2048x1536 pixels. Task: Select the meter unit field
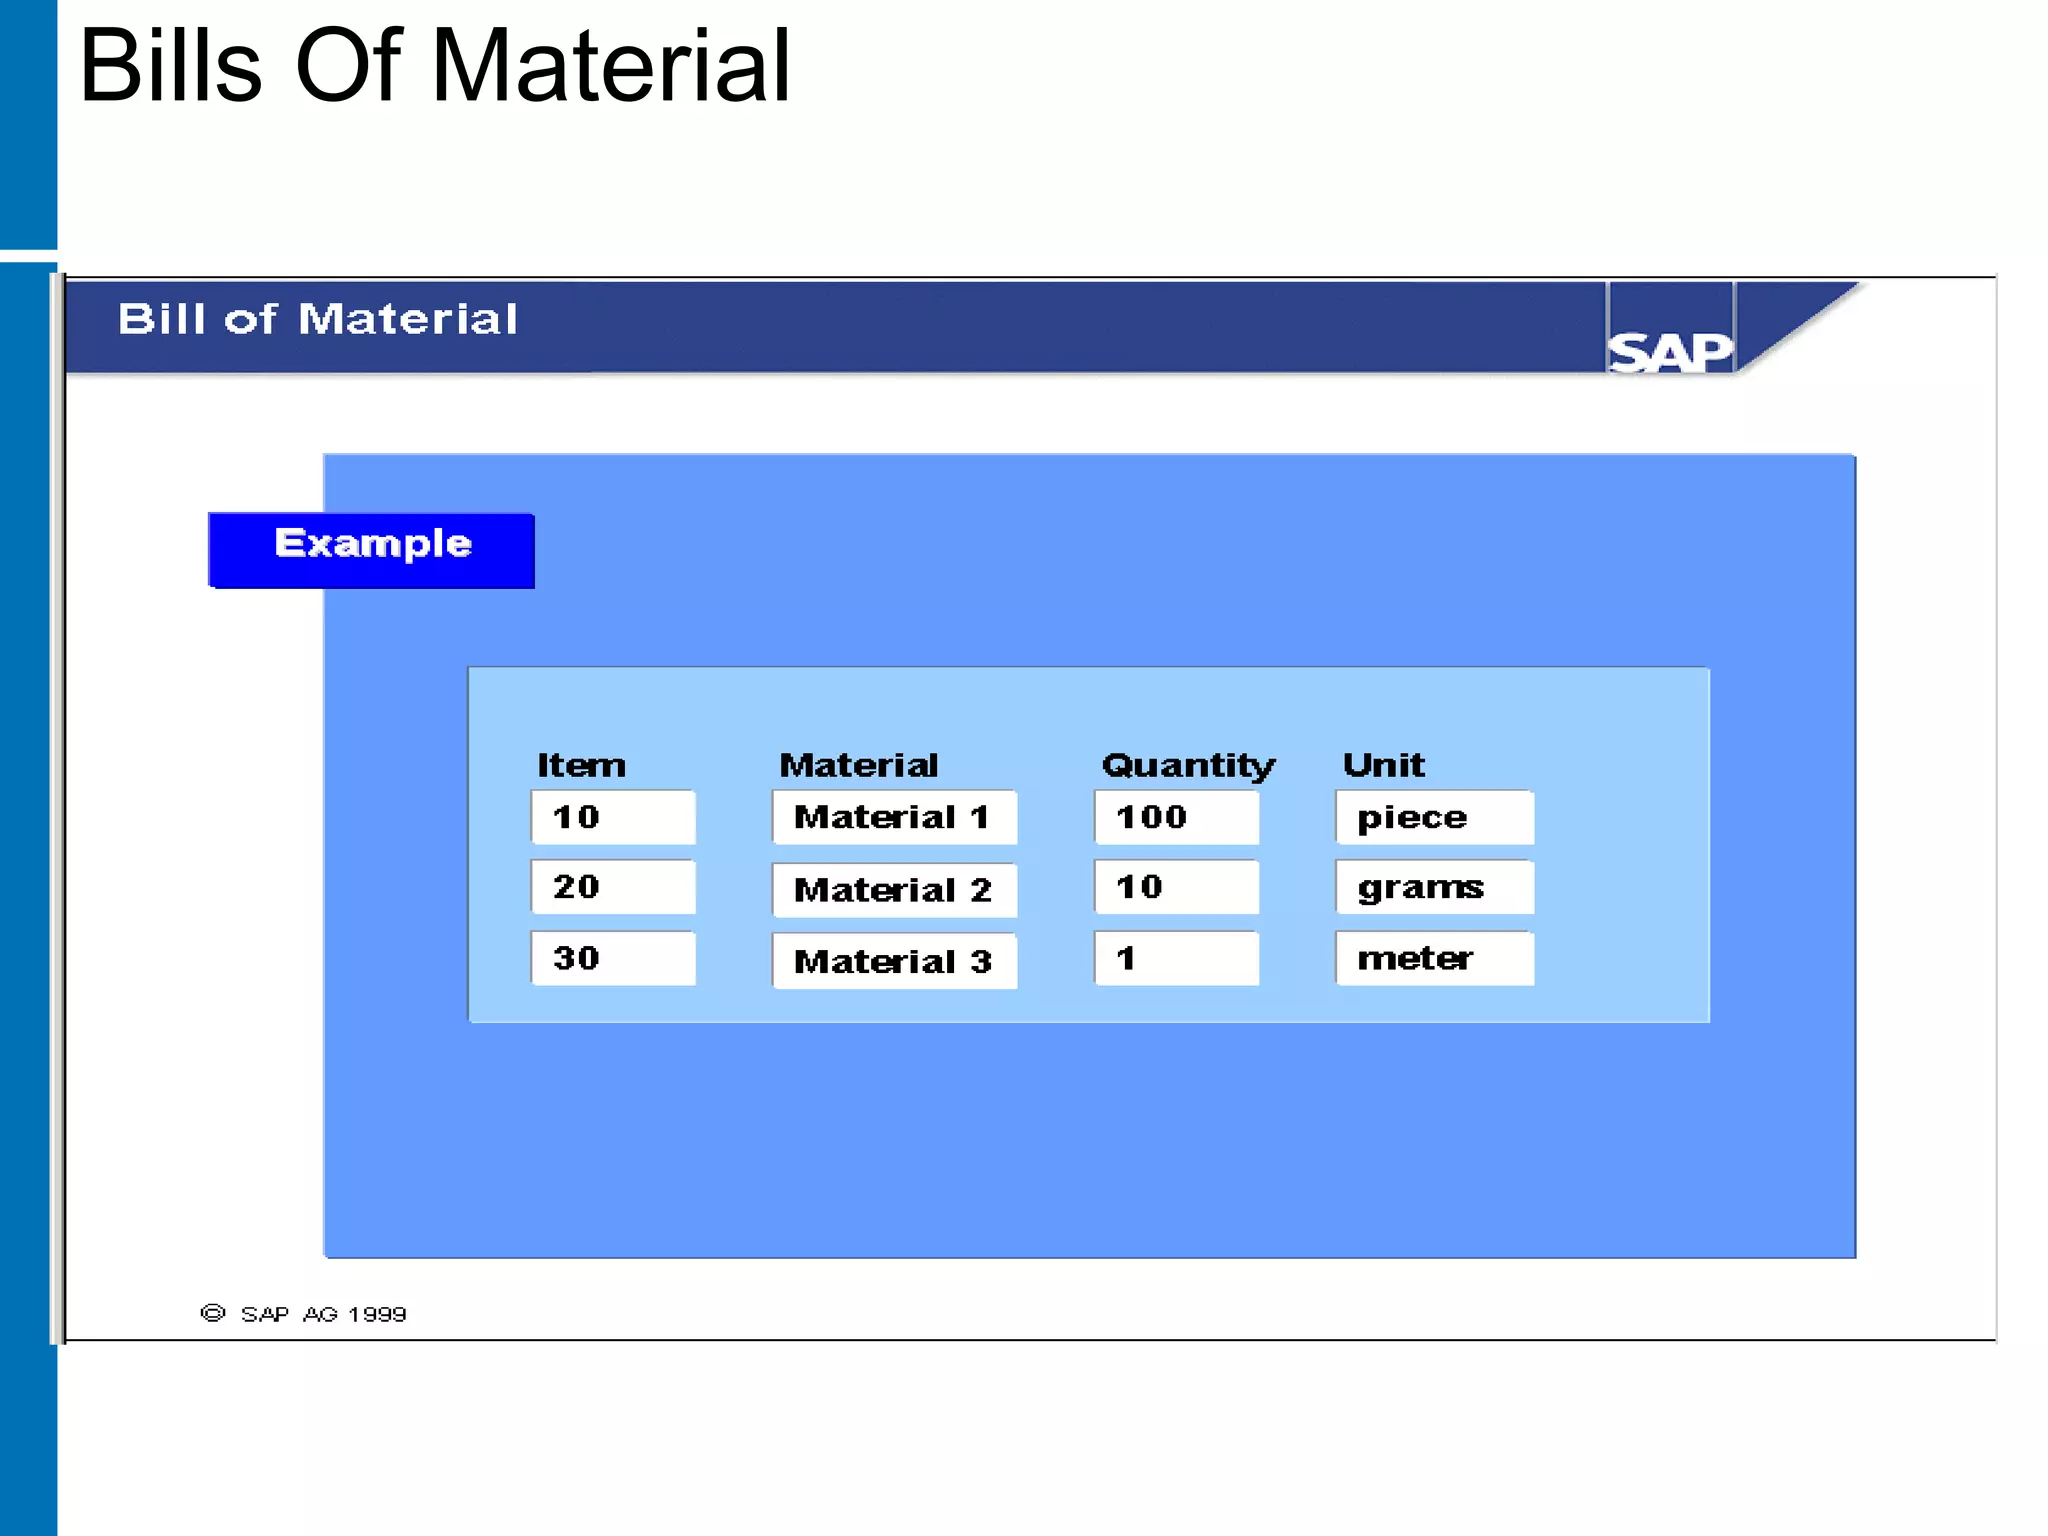[x=1434, y=958]
